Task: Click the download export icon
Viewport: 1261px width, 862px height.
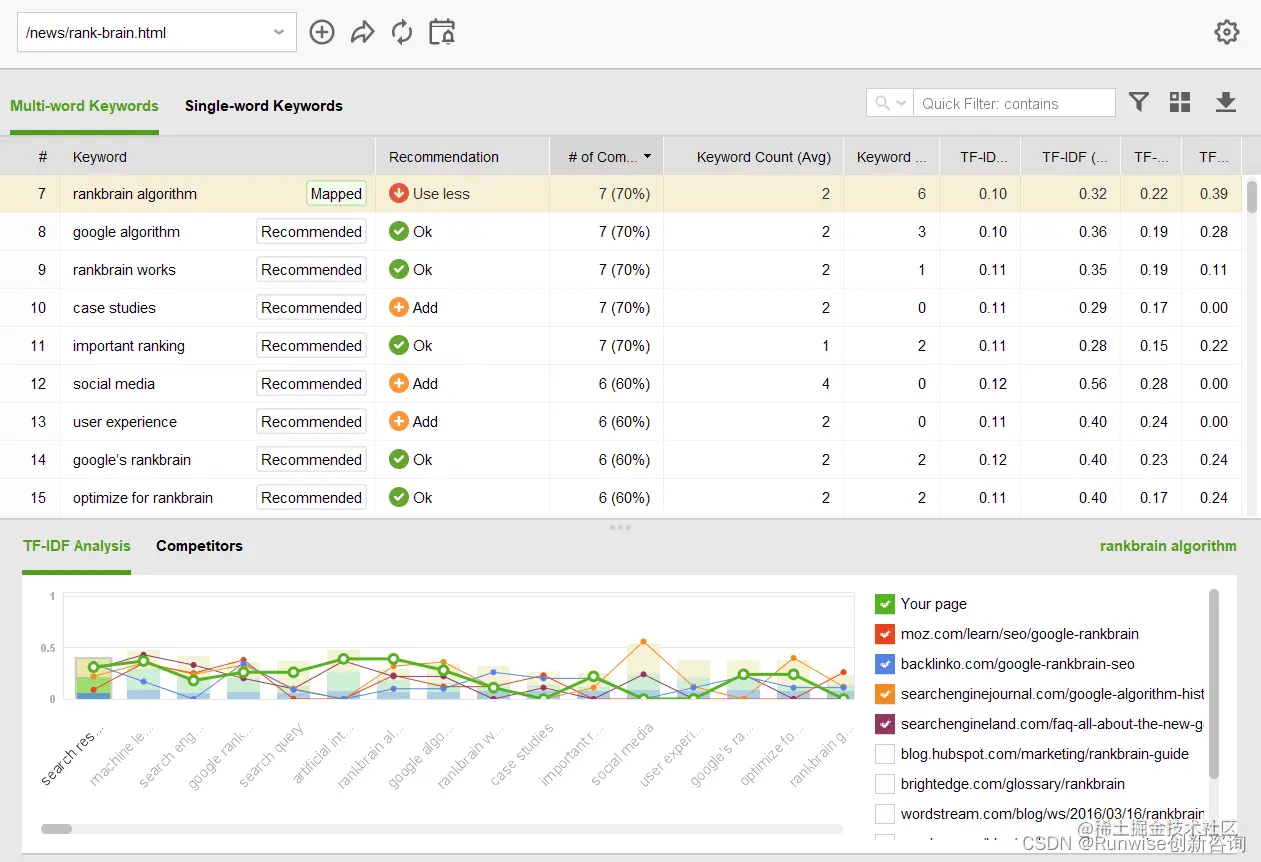Action: coord(1226,102)
